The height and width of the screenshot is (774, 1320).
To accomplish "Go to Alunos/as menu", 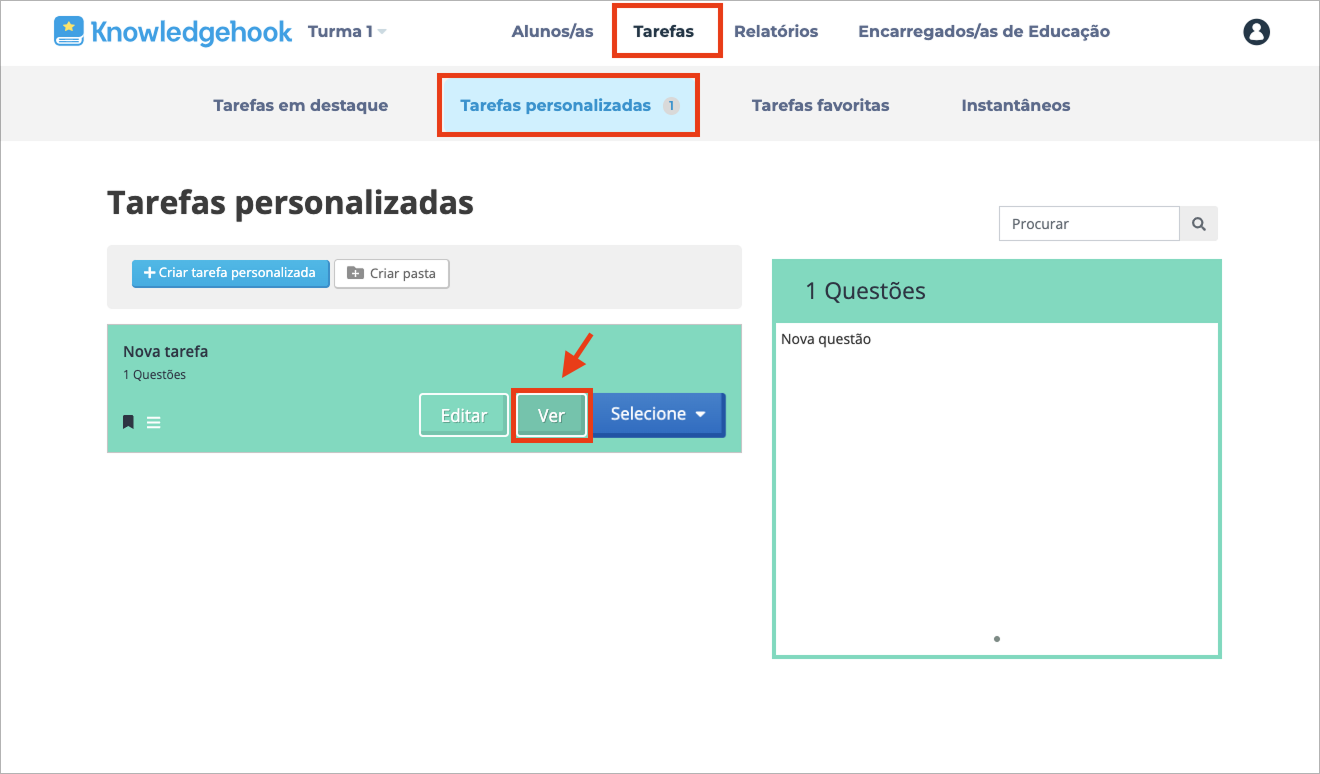I will pos(552,32).
